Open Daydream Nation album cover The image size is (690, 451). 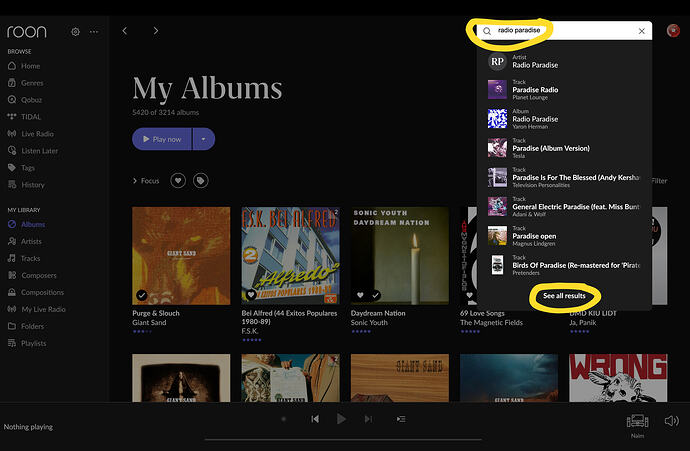(400, 256)
